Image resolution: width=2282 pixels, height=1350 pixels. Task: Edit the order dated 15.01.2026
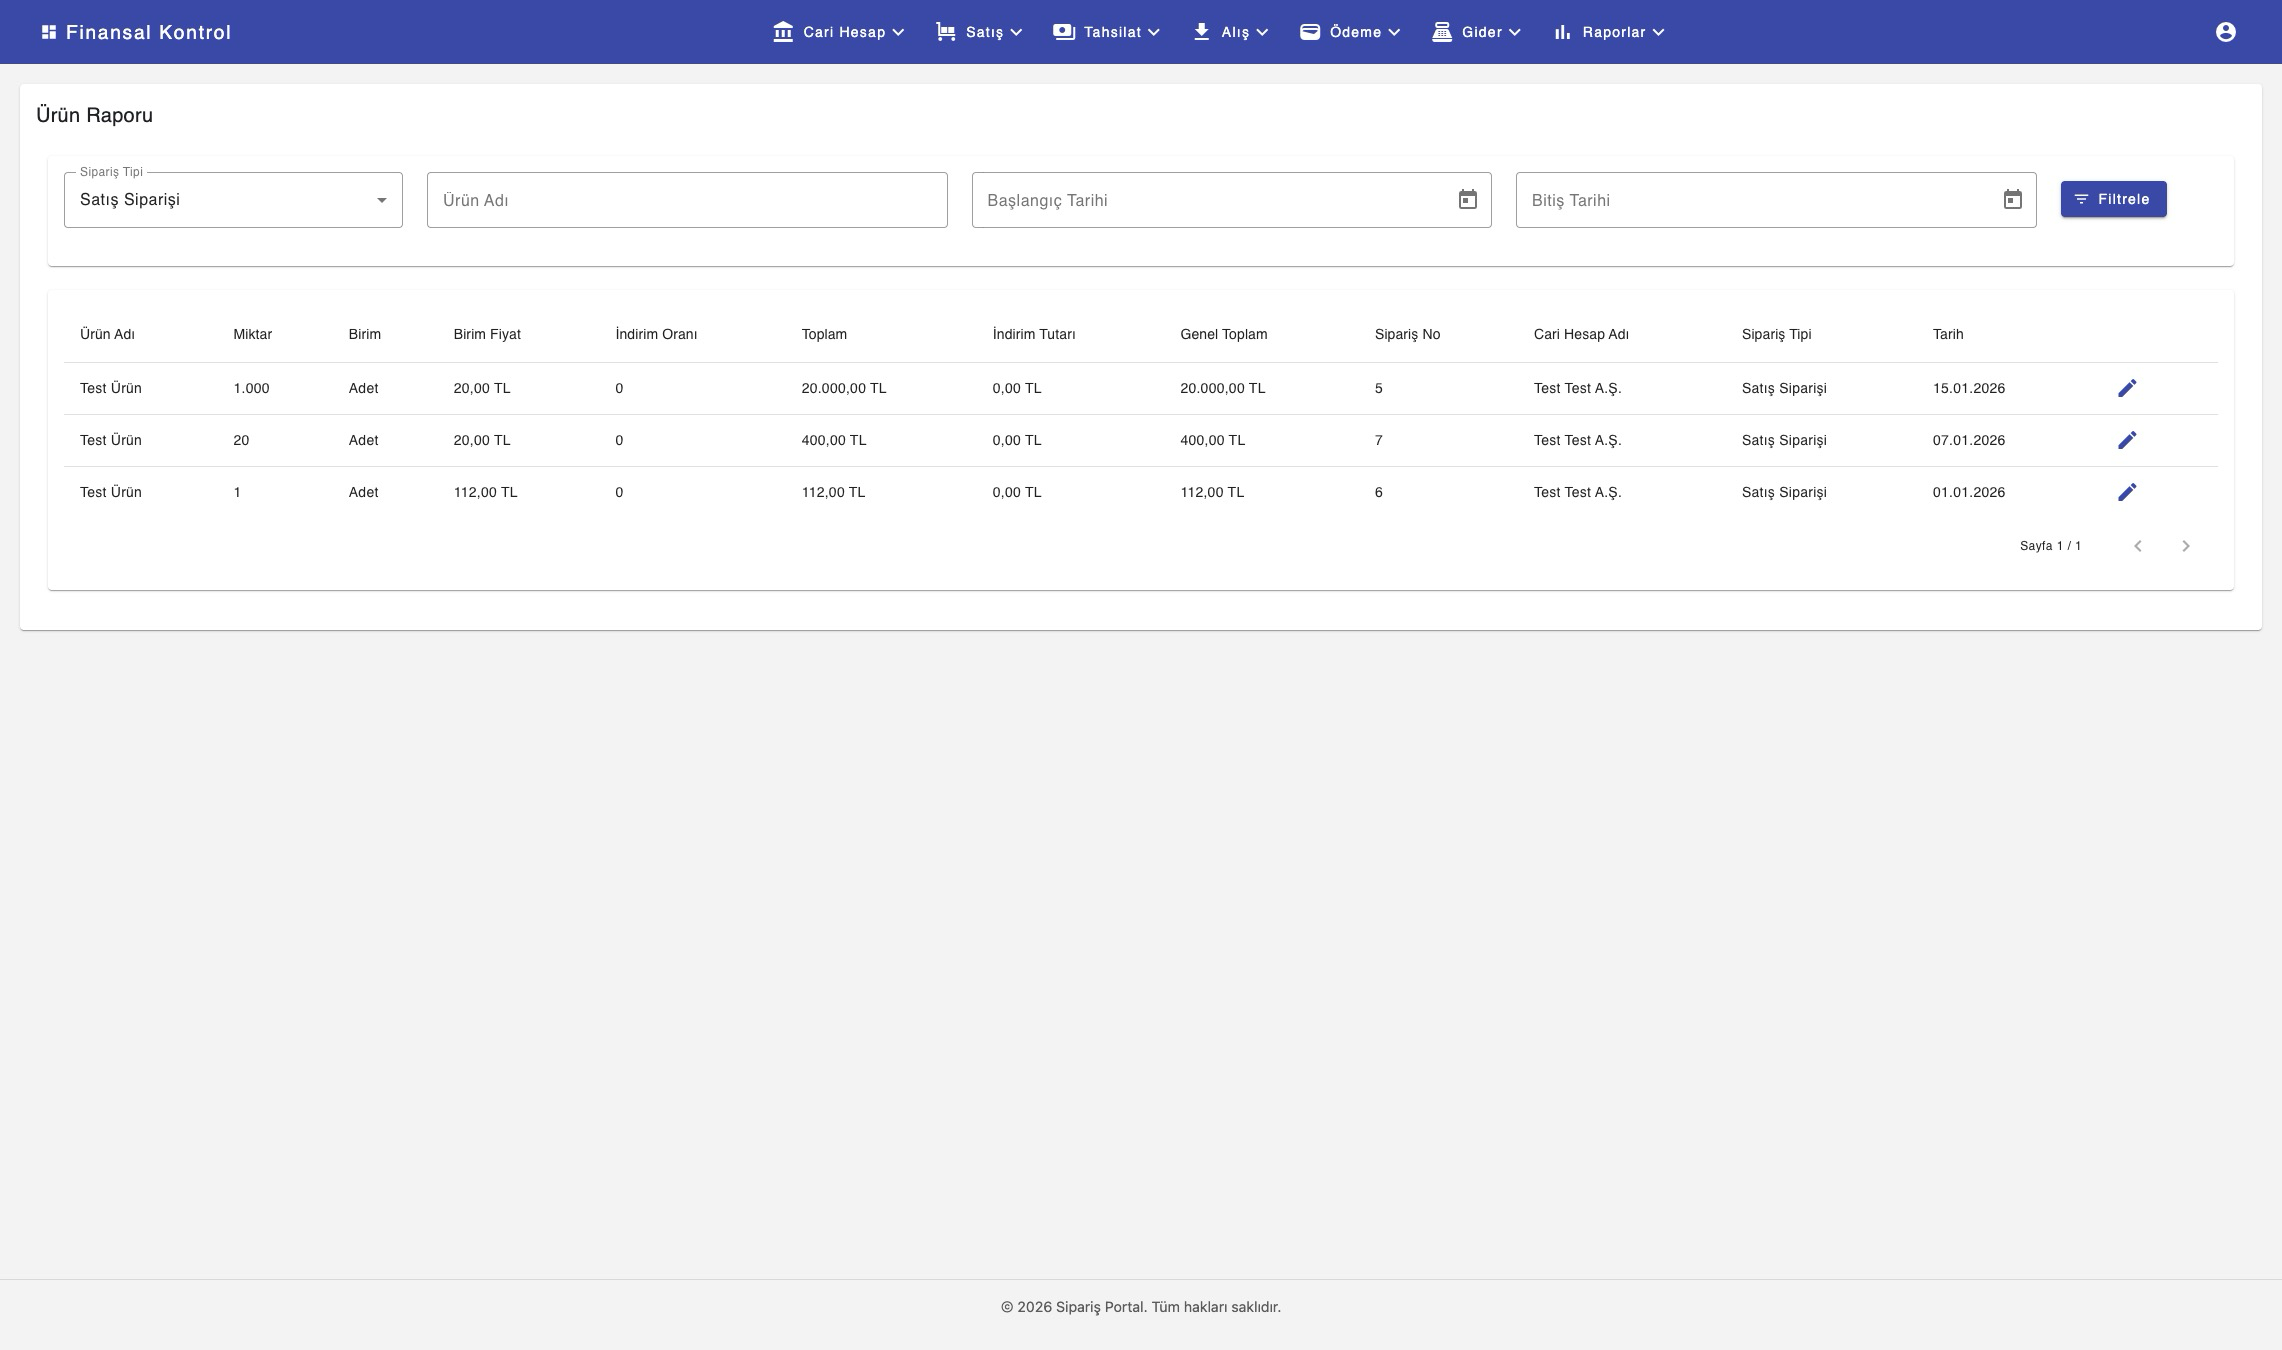(2127, 388)
